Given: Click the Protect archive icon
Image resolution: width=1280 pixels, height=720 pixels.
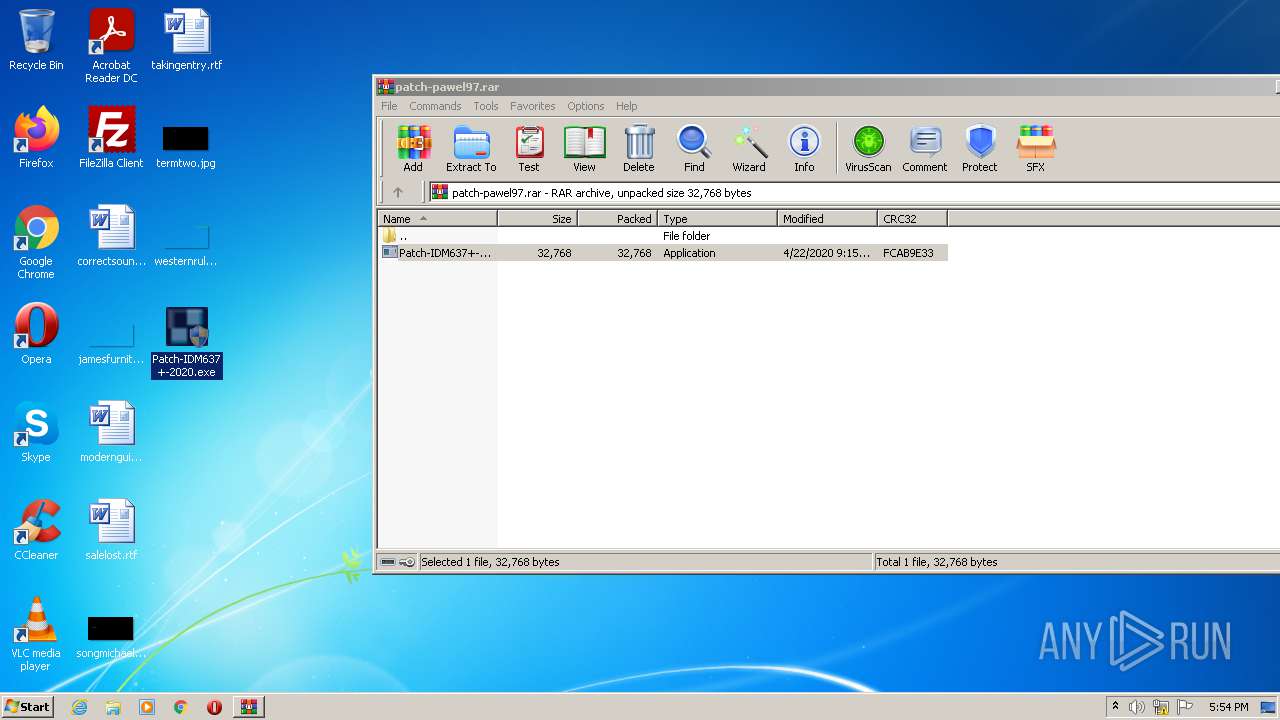Looking at the screenshot, I should [x=980, y=149].
